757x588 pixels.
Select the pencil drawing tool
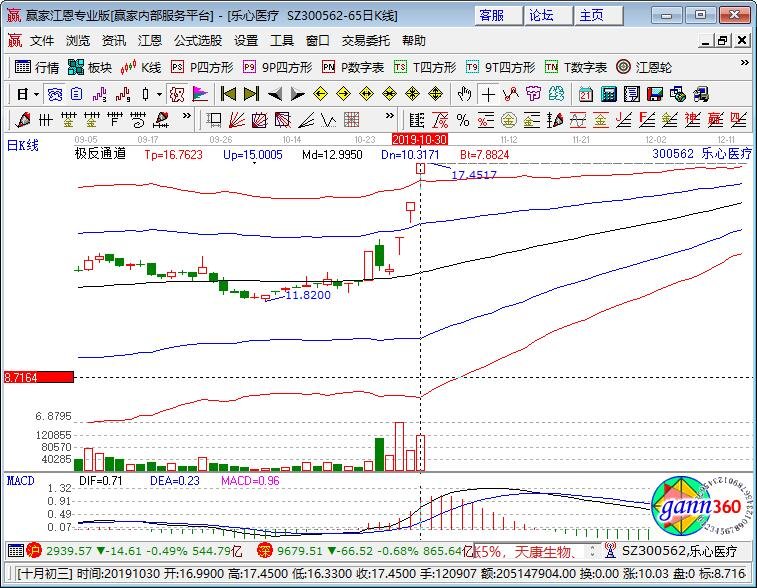point(23,119)
